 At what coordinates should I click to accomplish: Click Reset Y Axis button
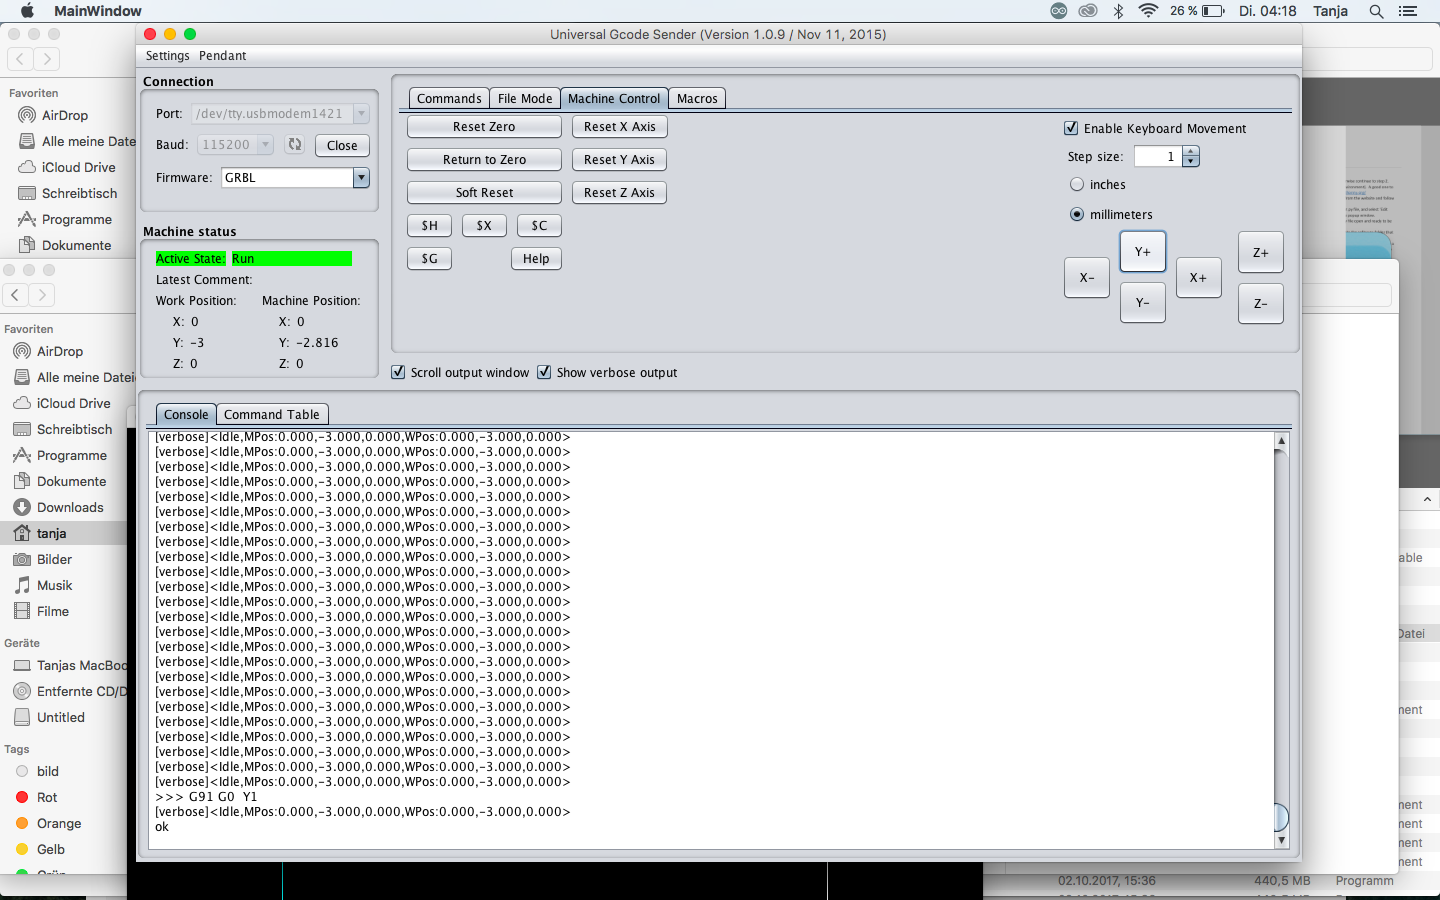[x=620, y=160]
